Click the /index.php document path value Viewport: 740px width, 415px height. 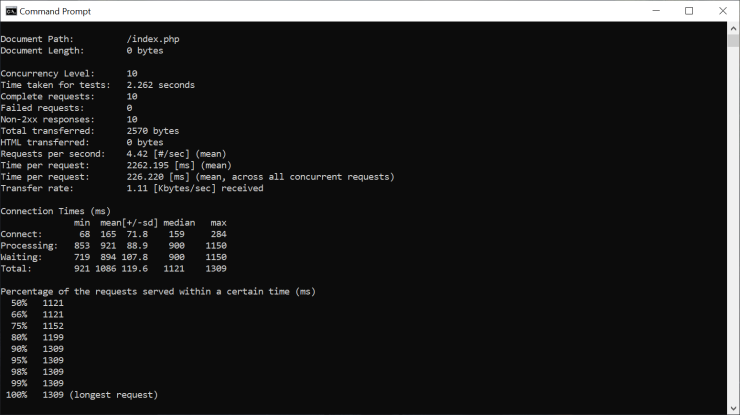153,39
